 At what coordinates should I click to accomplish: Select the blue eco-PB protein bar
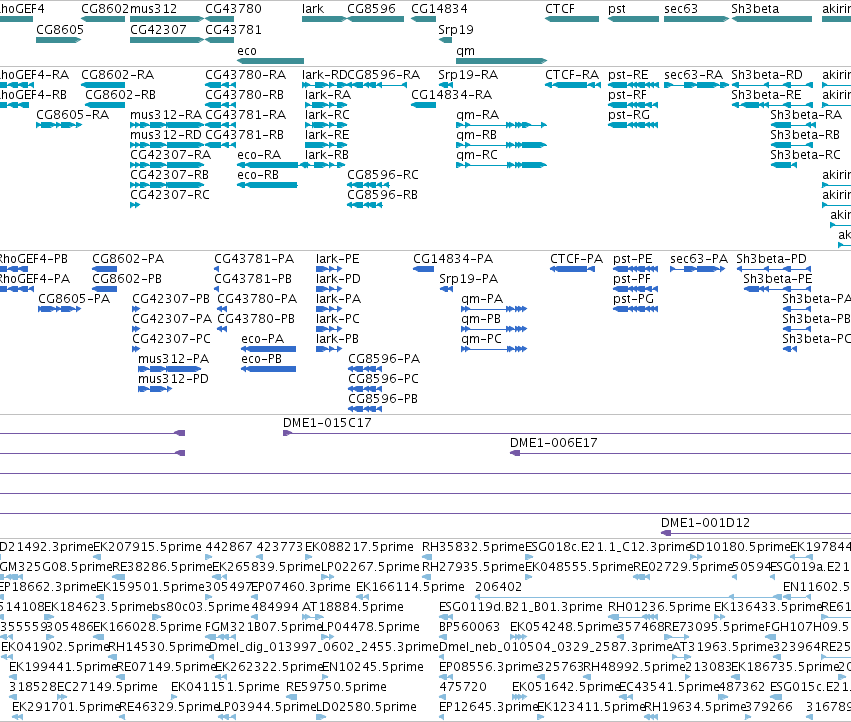[269, 369]
